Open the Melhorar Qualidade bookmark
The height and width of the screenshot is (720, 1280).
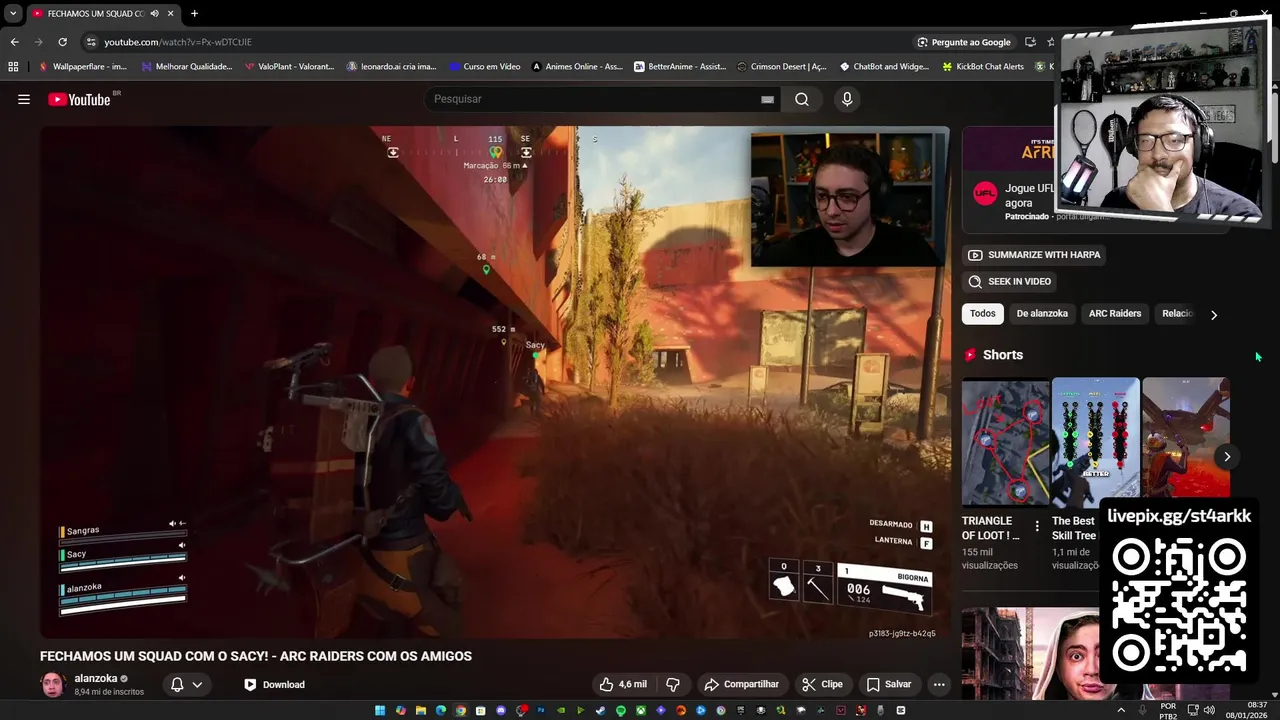click(x=187, y=66)
